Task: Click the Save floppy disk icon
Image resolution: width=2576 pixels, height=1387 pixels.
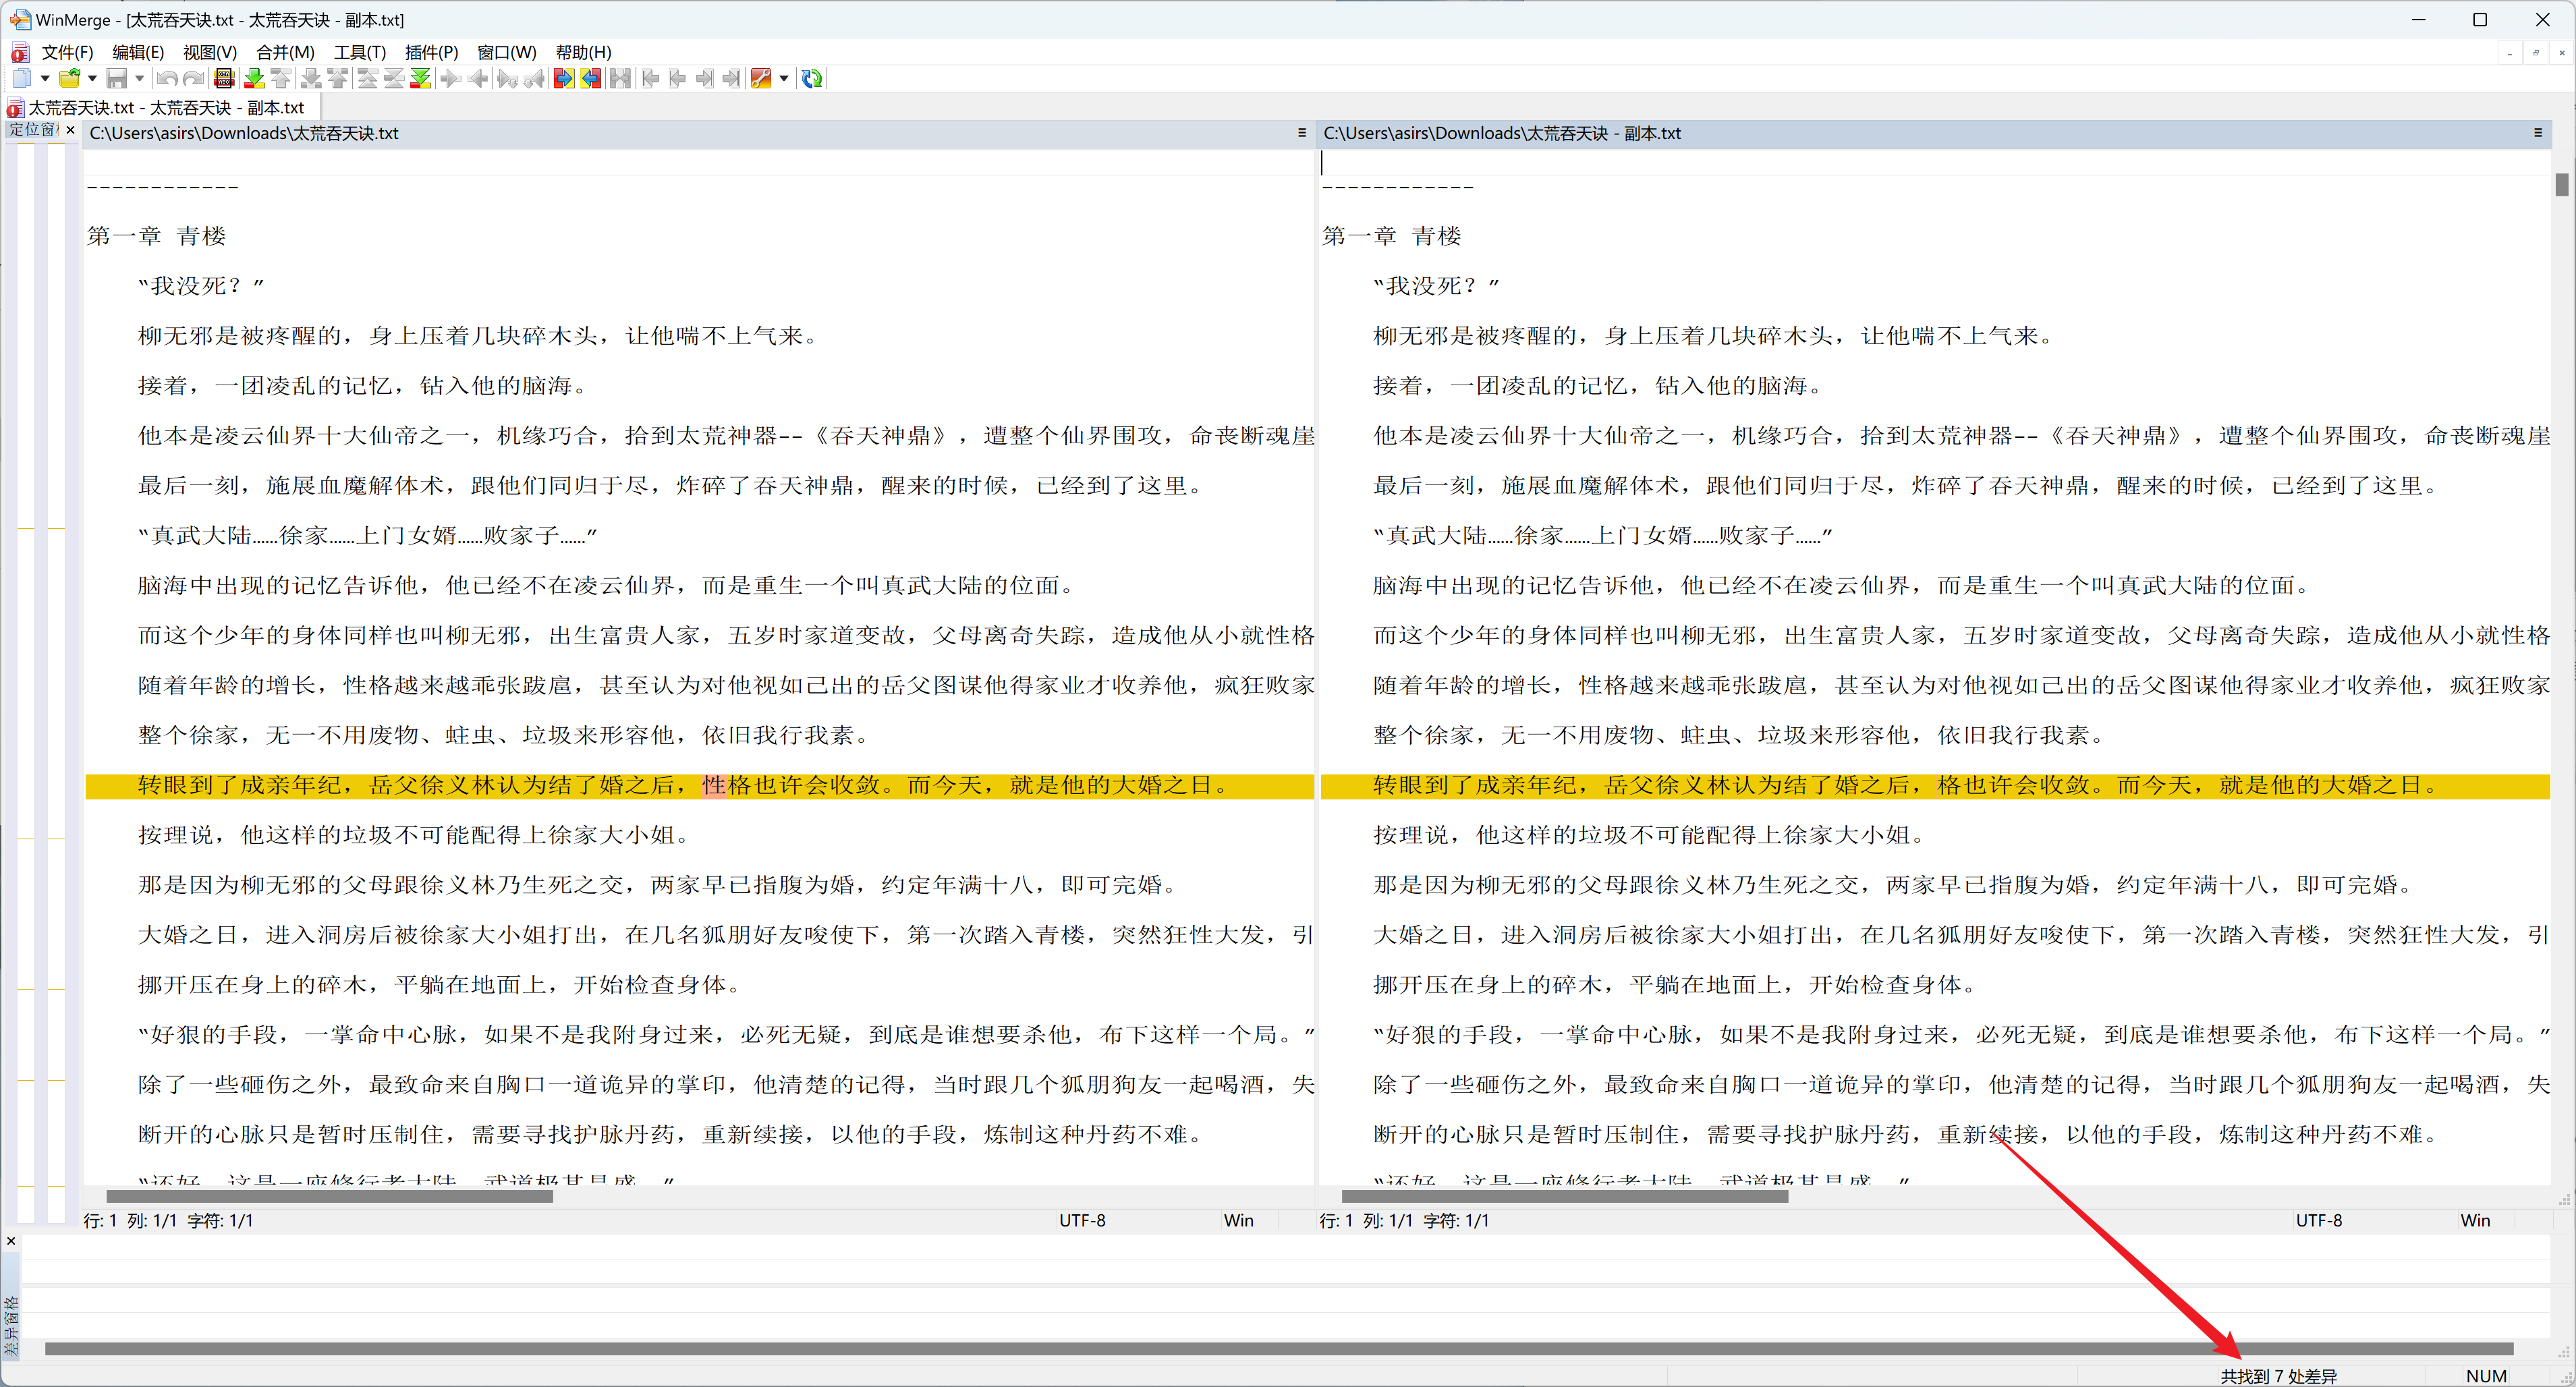Action: click(x=116, y=78)
